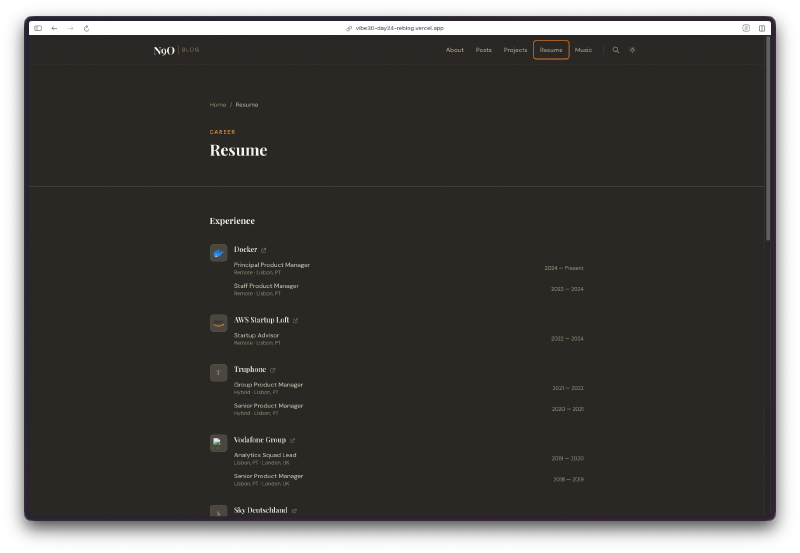Click the 2018 – 2019 date
This screenshot has height=553, width=800.
[568, 480]
